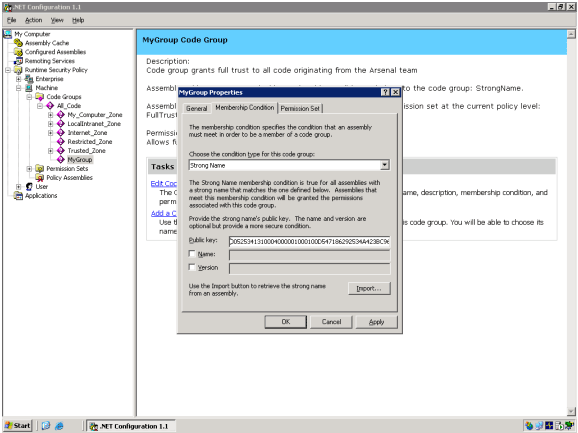Expand the Permission Sets node

tap(29, 168)
